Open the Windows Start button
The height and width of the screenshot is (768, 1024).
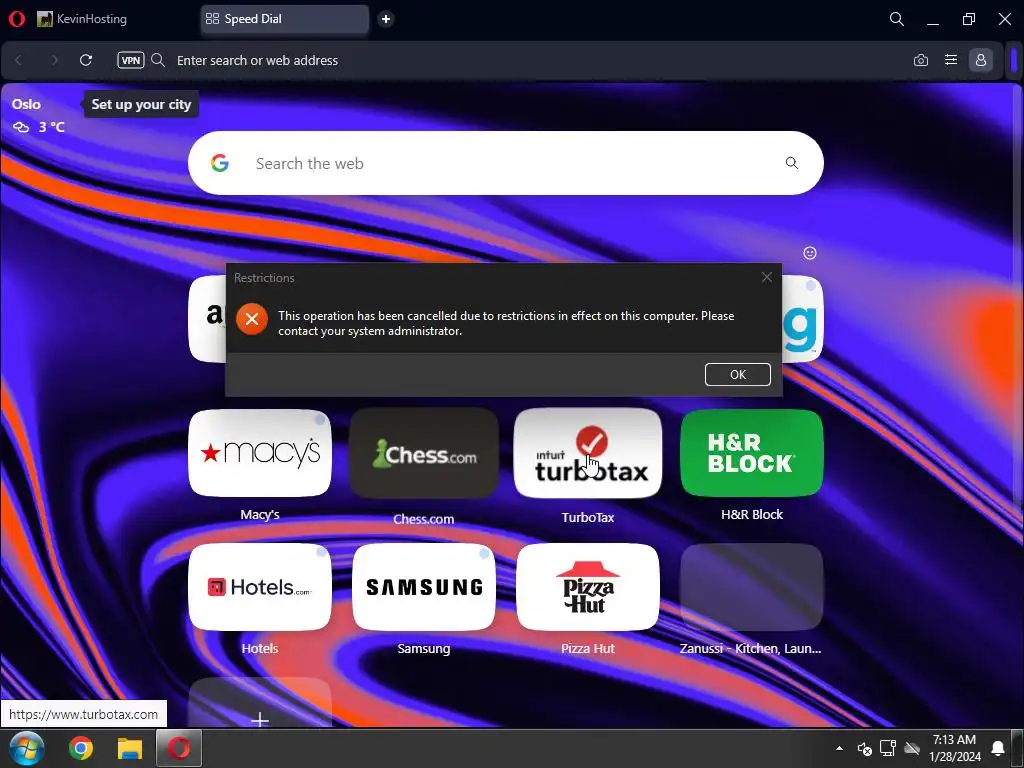coord(27,748)
